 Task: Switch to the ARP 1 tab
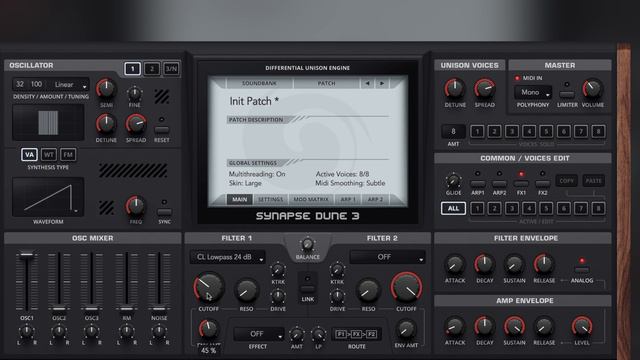click(348, 199)
